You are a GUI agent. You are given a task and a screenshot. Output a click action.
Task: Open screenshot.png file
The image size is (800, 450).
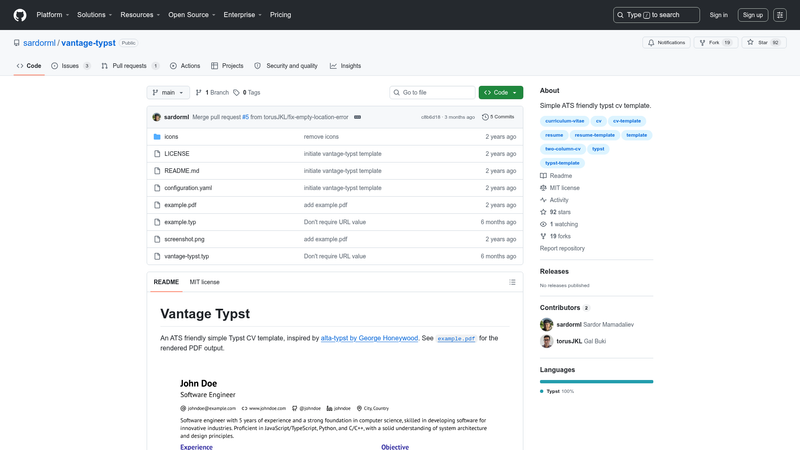[x=184, y=239]
